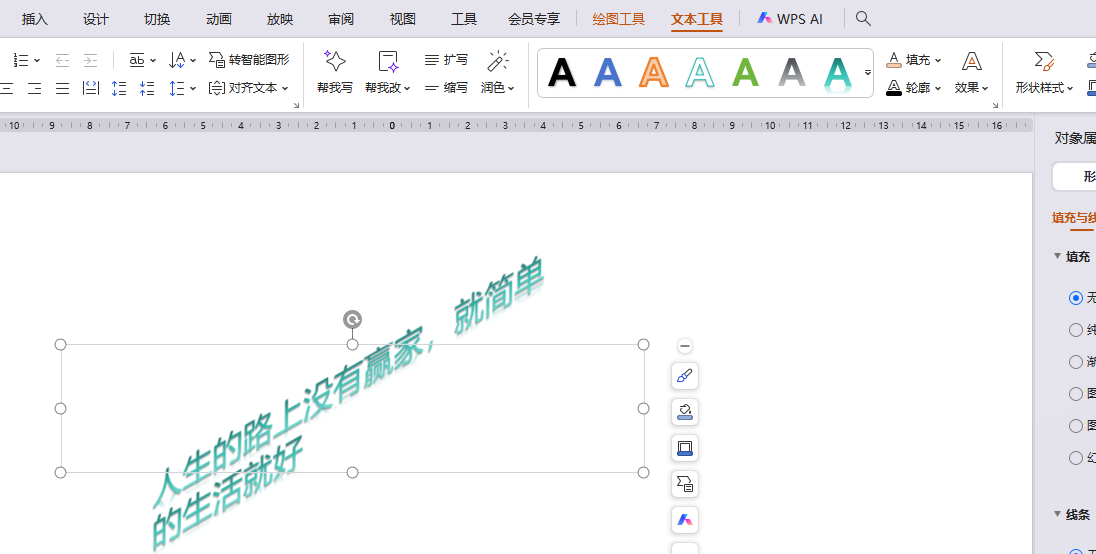Apply the gray gradient WordArt style
Viewport: 1096px width, 554px height.
792,73
